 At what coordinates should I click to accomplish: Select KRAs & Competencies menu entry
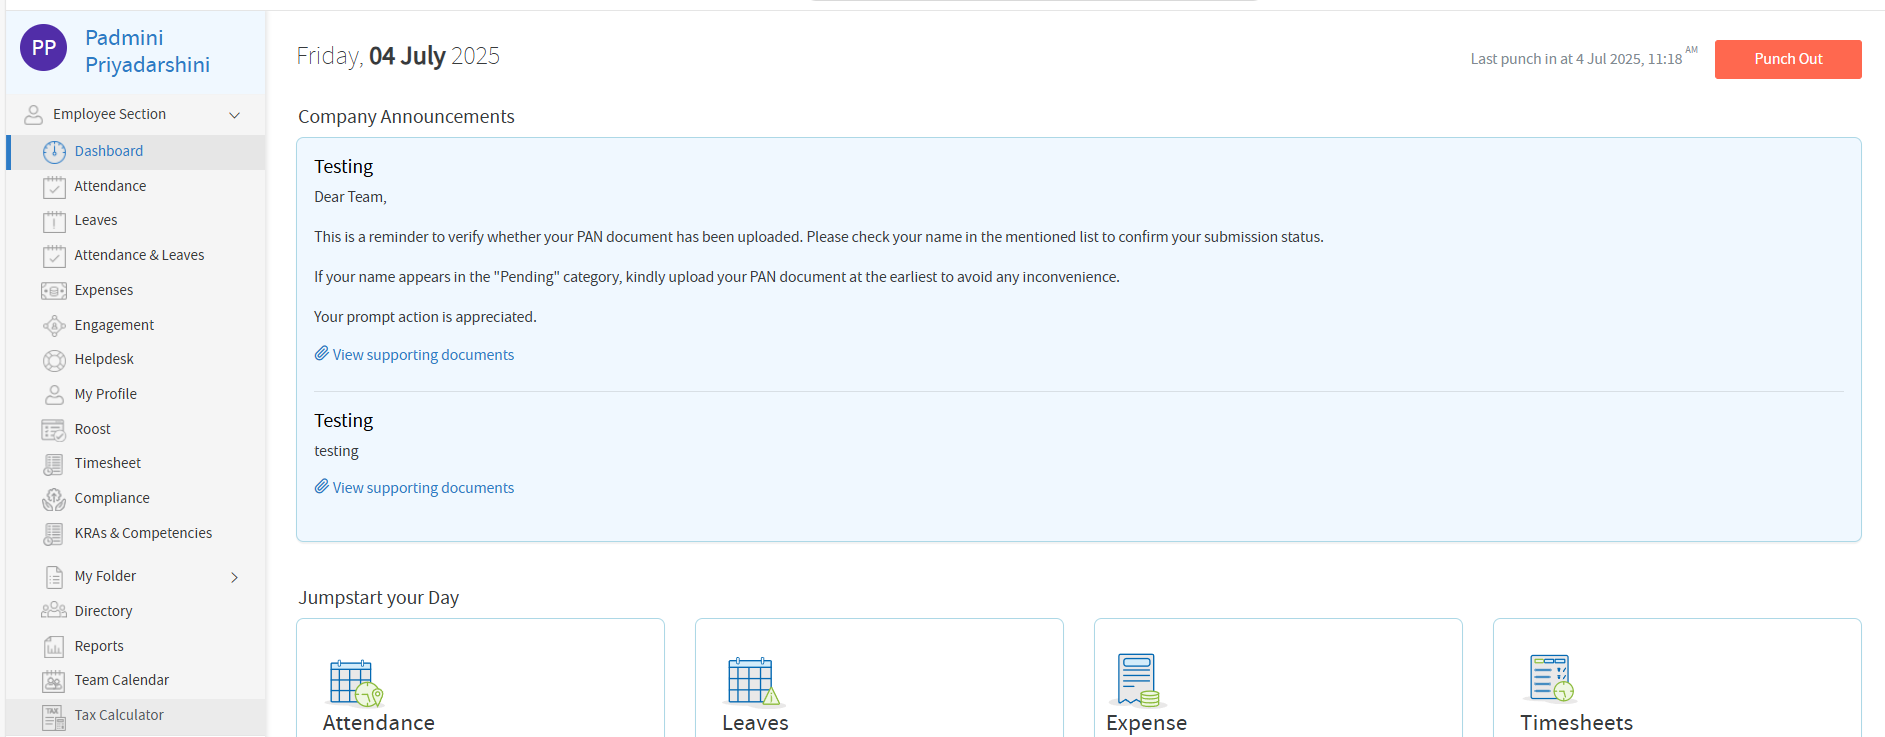click(143, 533)
